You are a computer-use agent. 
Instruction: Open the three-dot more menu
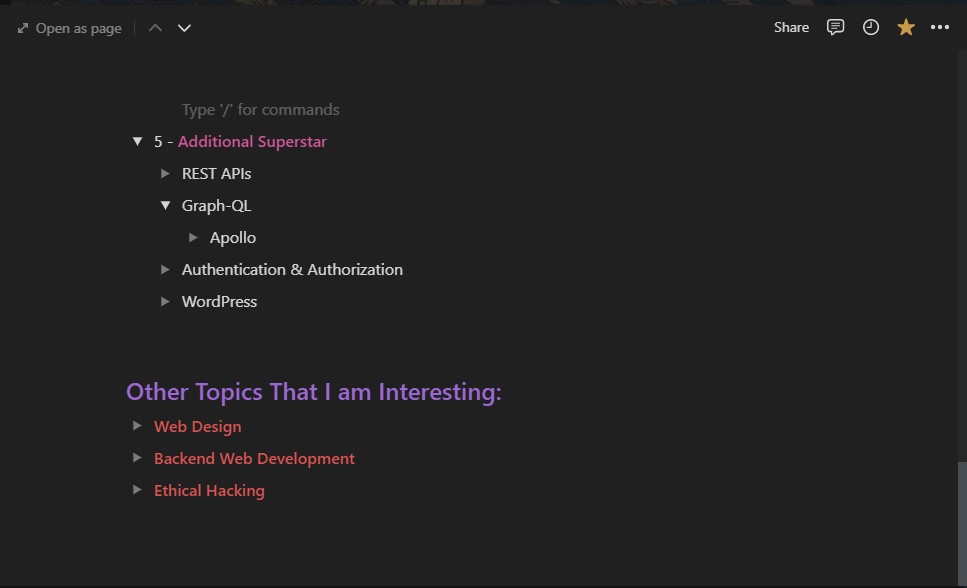939,27
